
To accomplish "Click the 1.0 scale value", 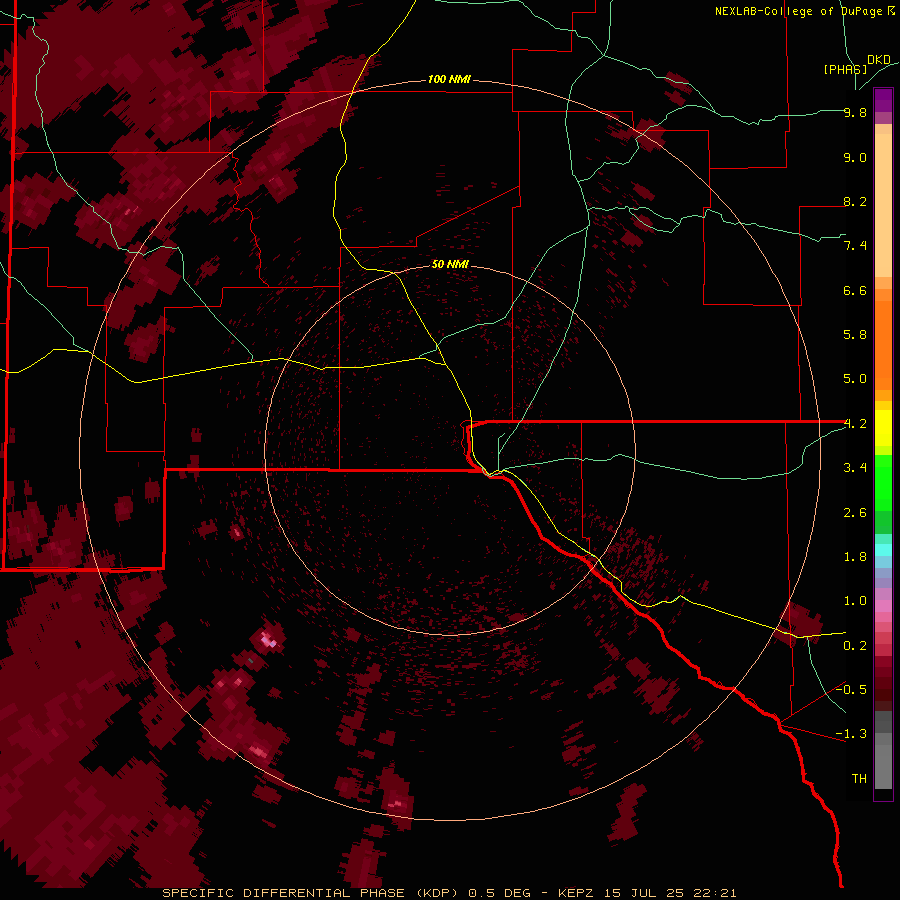I will [x=855, y=601].
